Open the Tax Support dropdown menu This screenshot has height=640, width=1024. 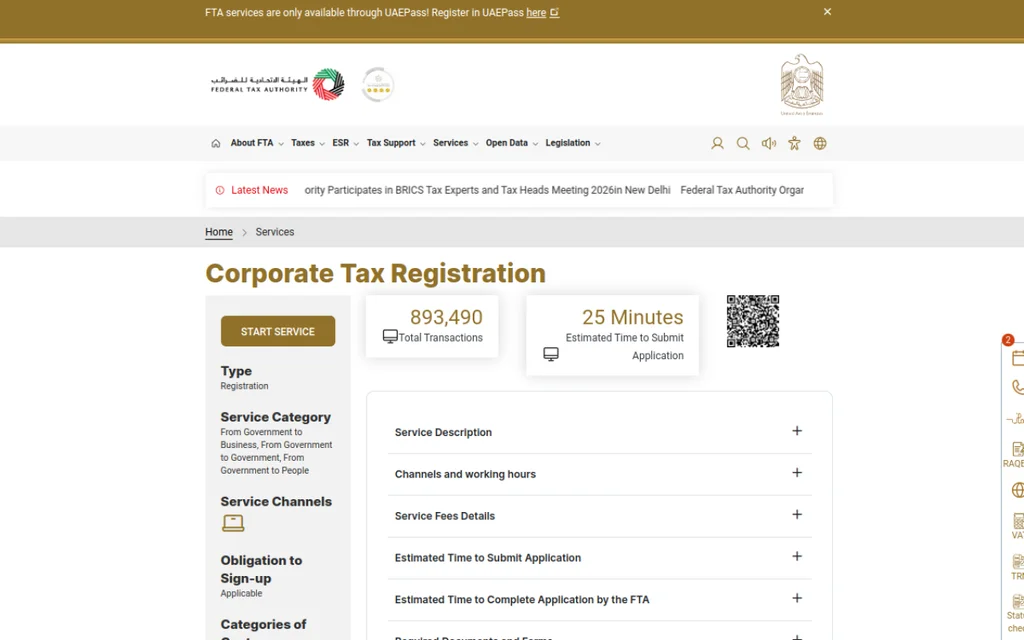pyautogui.click(x=396, y=143)
